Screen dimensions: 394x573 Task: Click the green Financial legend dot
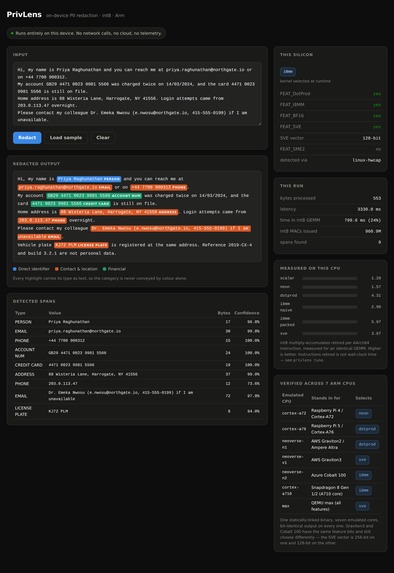105,269
